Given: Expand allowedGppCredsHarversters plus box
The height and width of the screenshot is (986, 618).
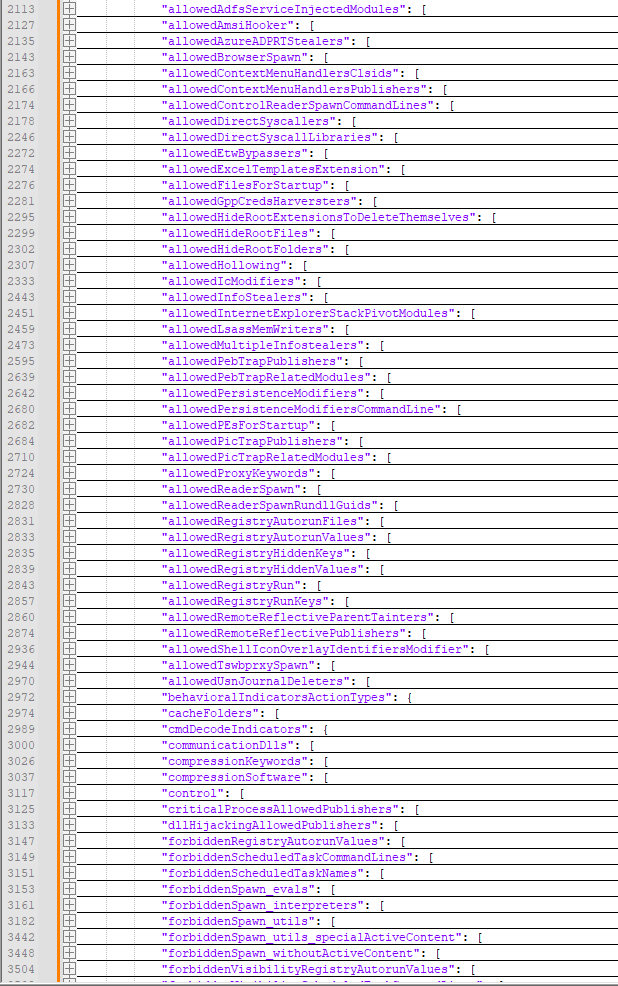Looking at the screenshot, I should coord(69,201).
